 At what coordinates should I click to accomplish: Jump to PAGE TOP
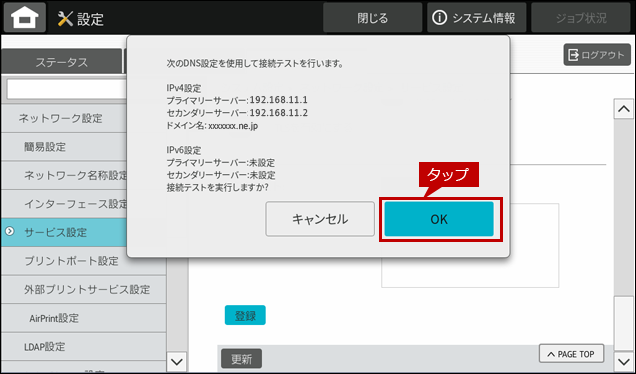click(x=571, y=354)
